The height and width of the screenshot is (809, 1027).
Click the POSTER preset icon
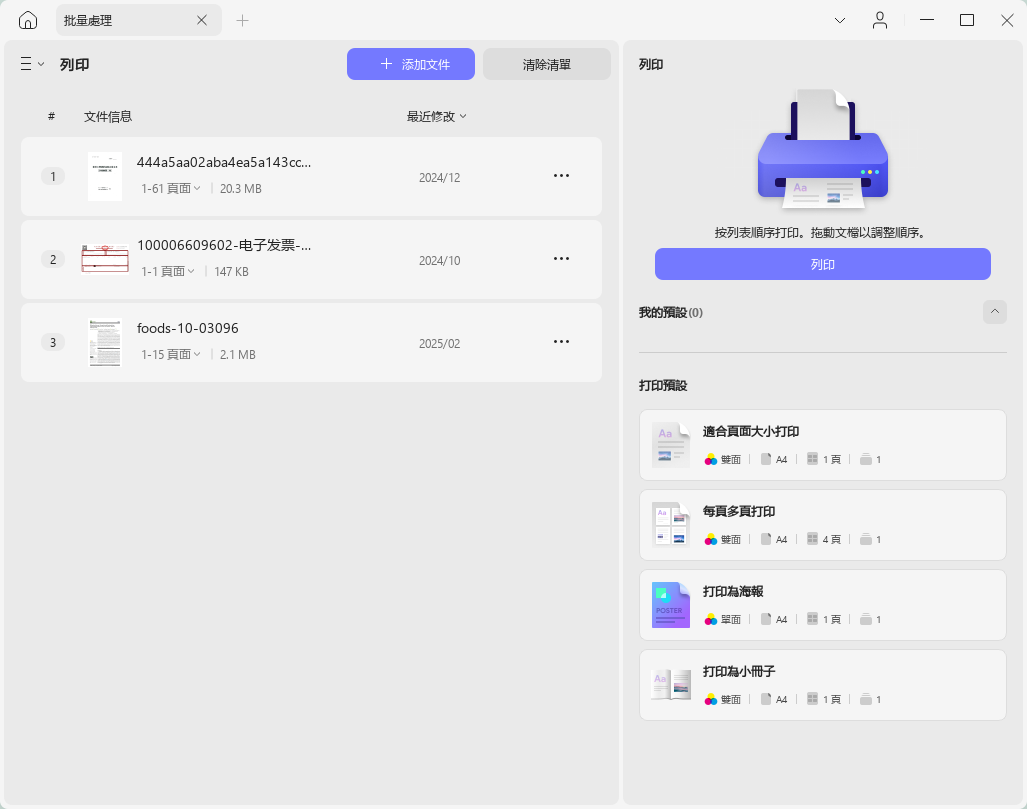(x=671, y=605)
